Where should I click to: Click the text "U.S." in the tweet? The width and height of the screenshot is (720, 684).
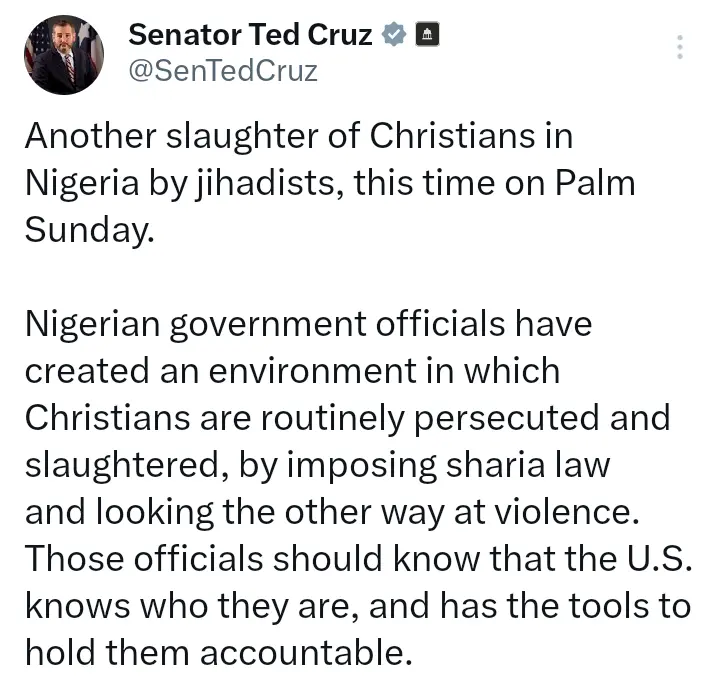tap(658, 557)
